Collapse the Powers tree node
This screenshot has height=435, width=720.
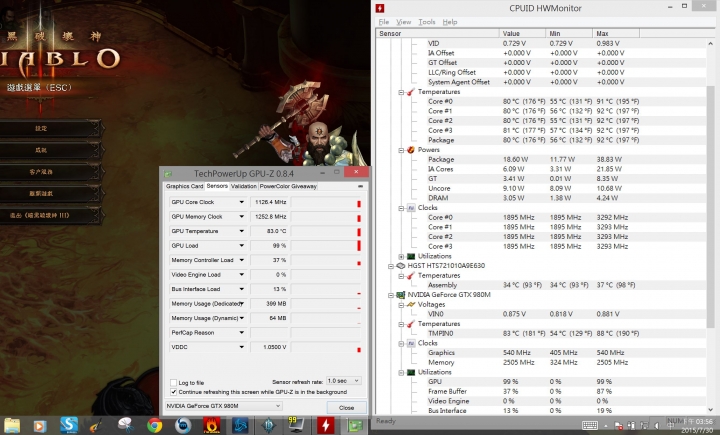(x=401, y=150)
